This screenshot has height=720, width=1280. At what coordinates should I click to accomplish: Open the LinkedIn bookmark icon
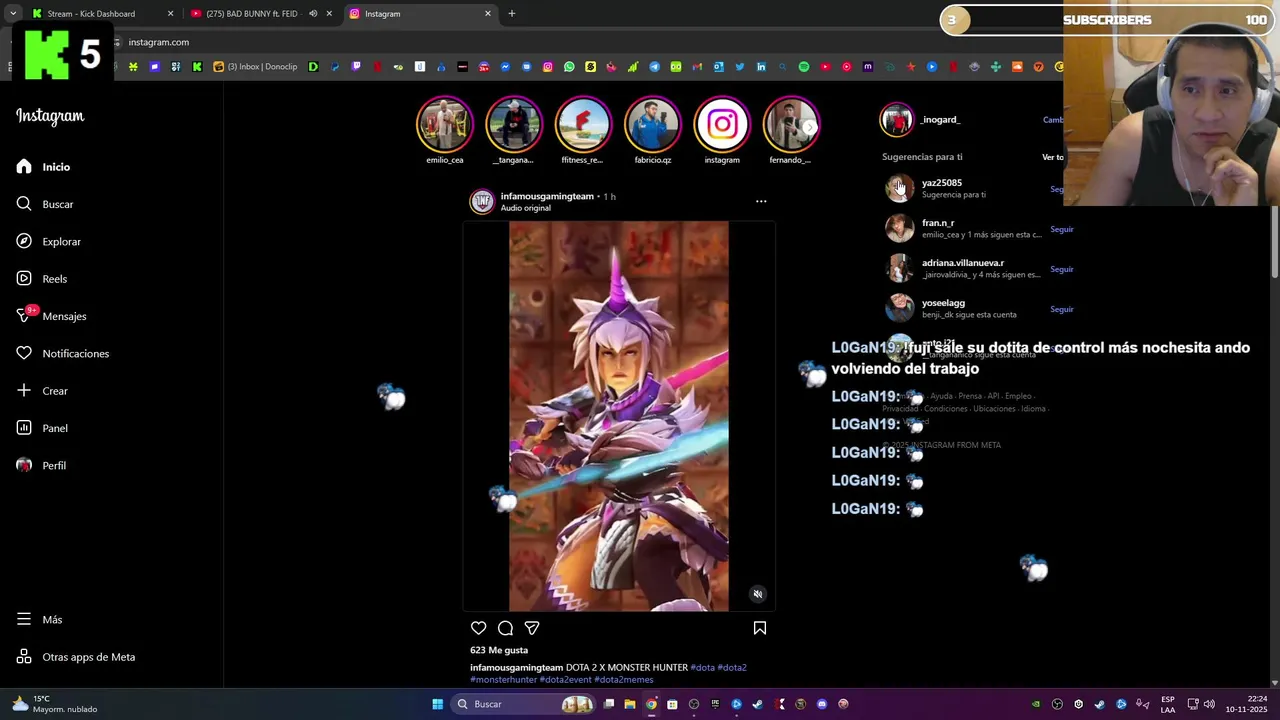click(761, 67)
